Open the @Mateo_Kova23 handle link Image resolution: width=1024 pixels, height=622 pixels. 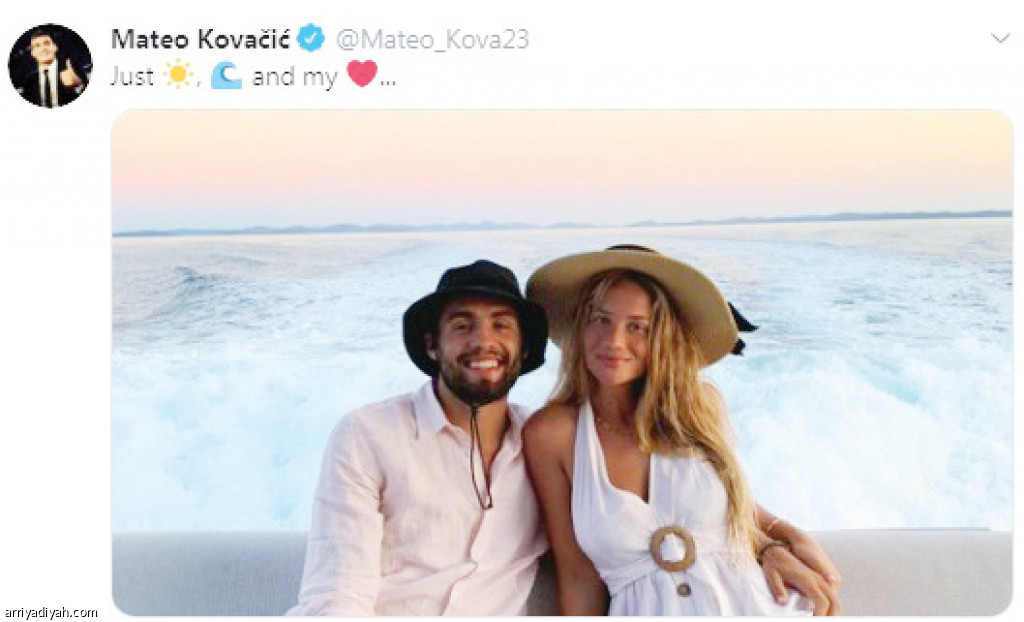(x=432, y=39)
